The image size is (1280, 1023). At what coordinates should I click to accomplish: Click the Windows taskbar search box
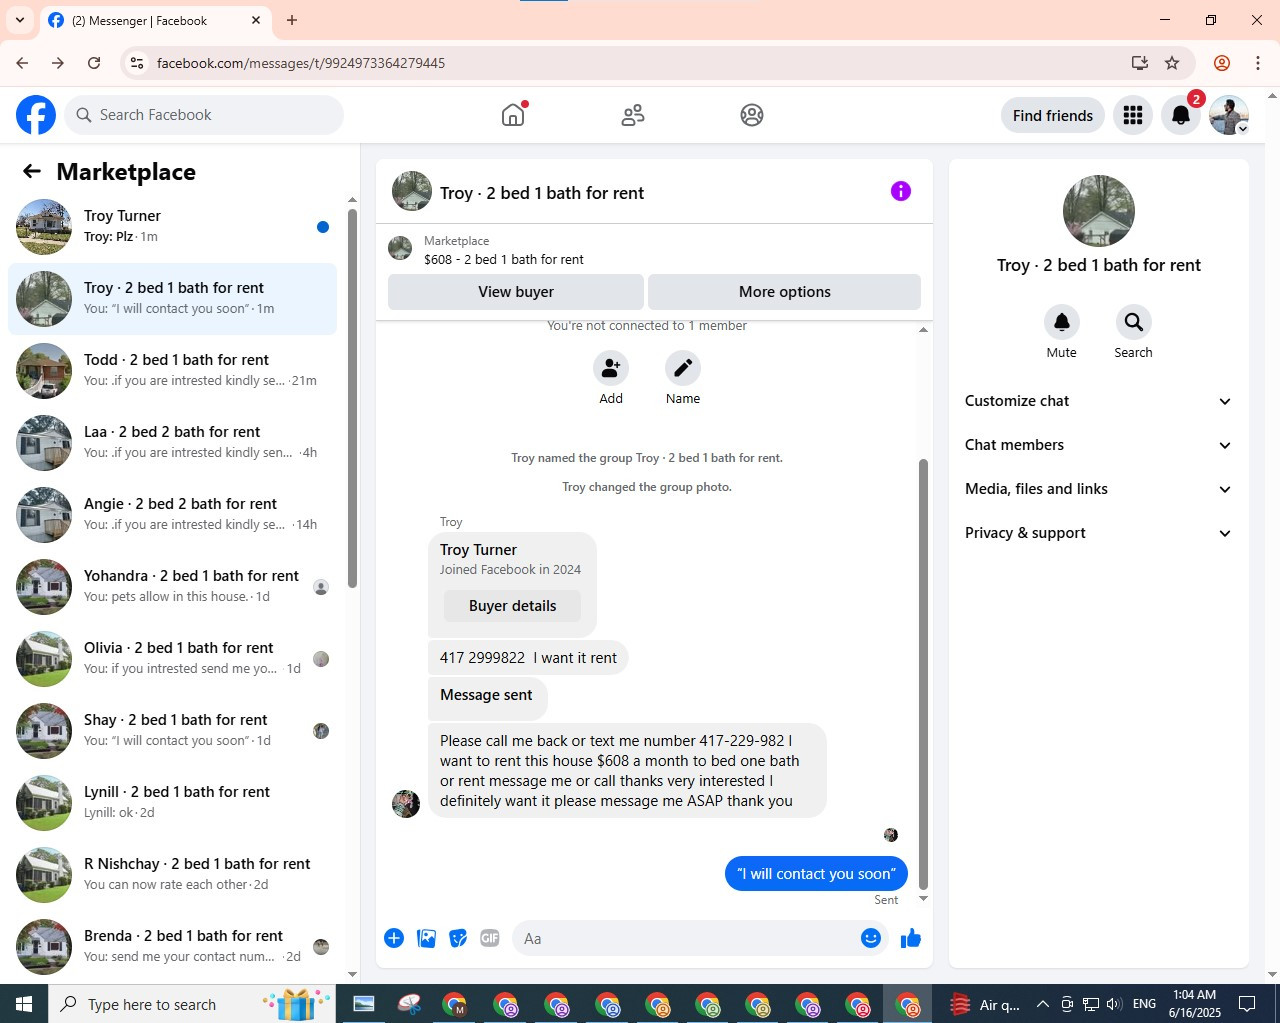192,1004
